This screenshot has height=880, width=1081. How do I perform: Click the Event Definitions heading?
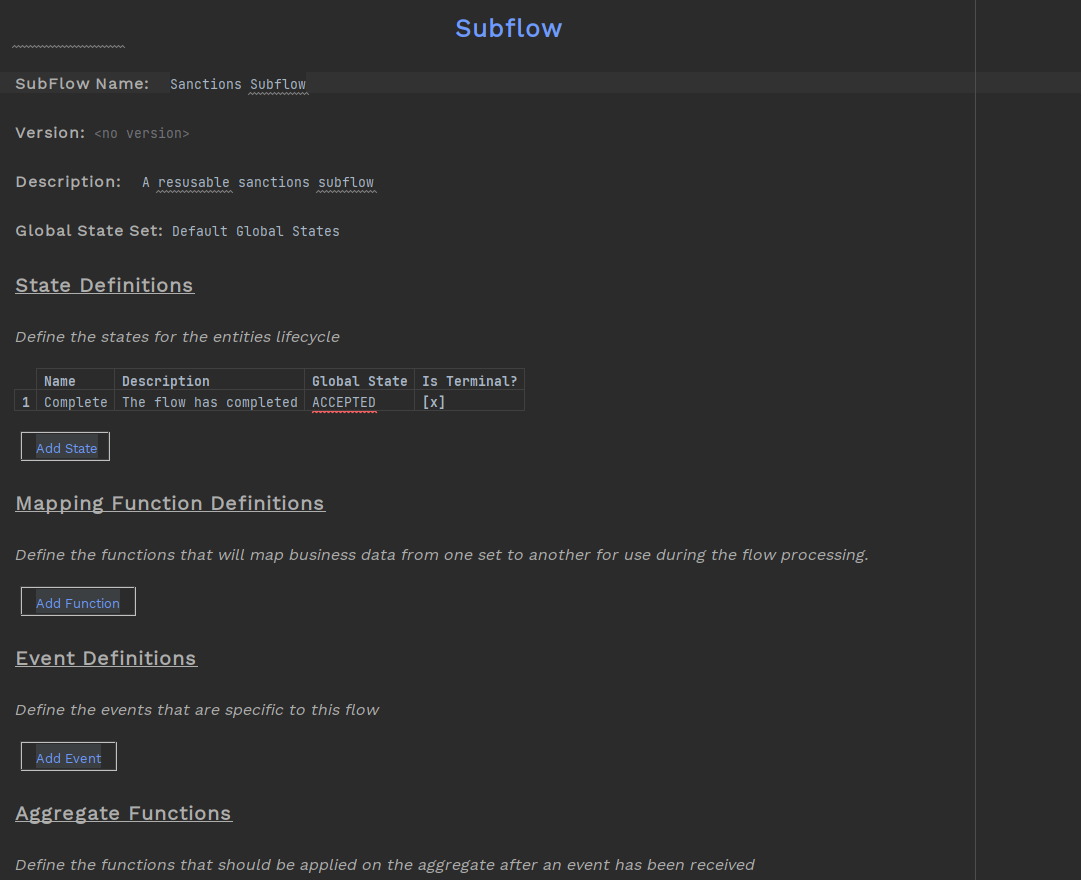pyautogui.click(x=106, y=659)
